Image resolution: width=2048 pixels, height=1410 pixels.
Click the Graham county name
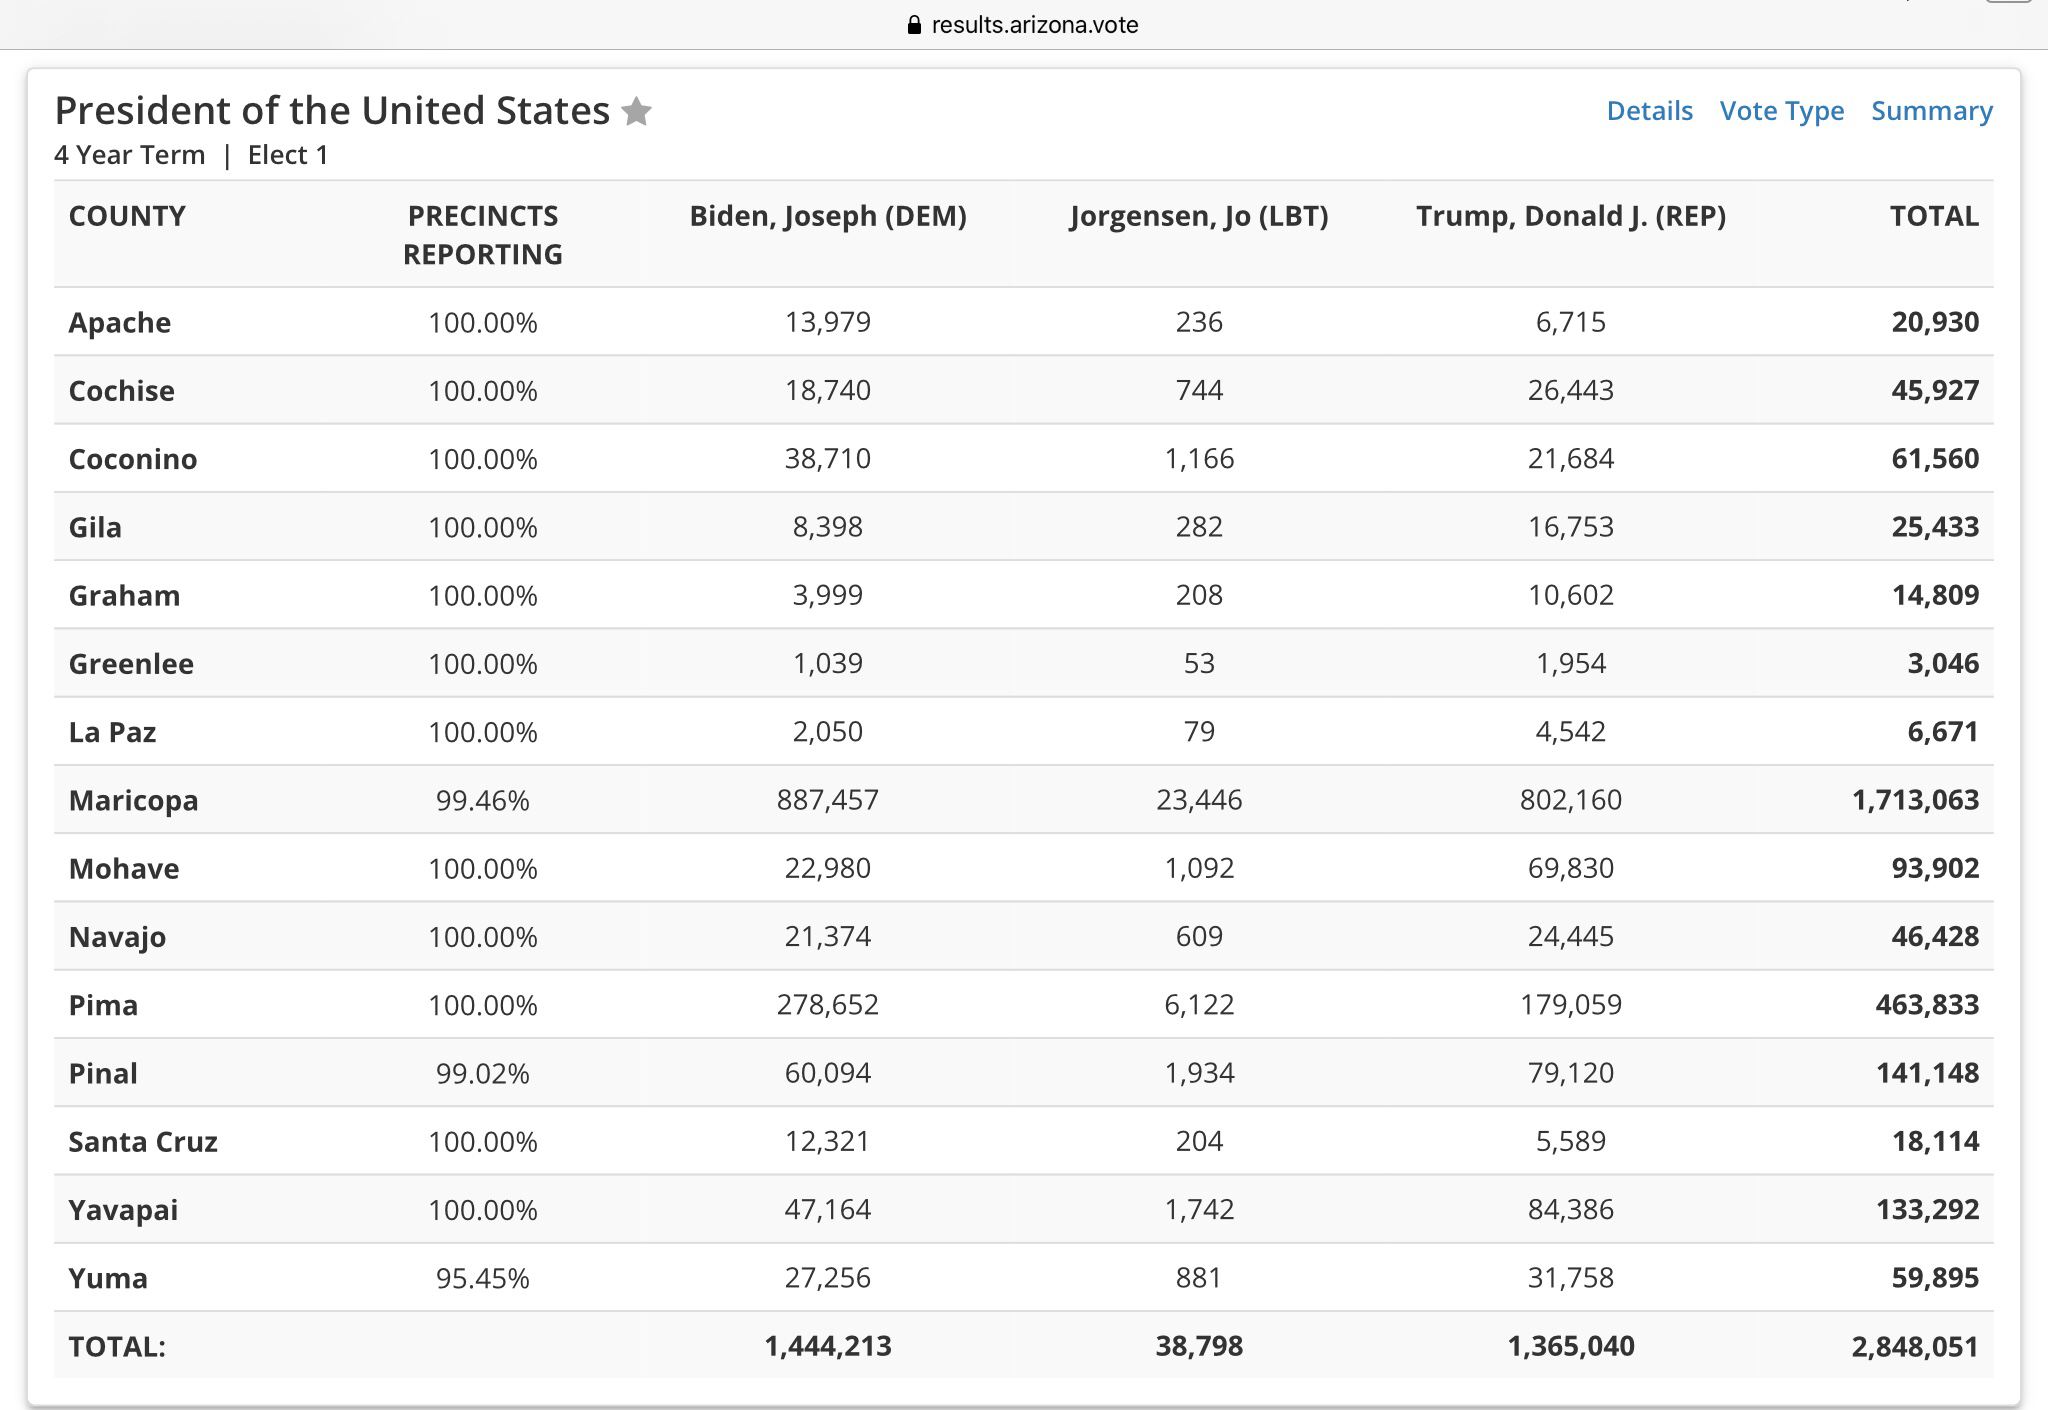coord(124,596)
